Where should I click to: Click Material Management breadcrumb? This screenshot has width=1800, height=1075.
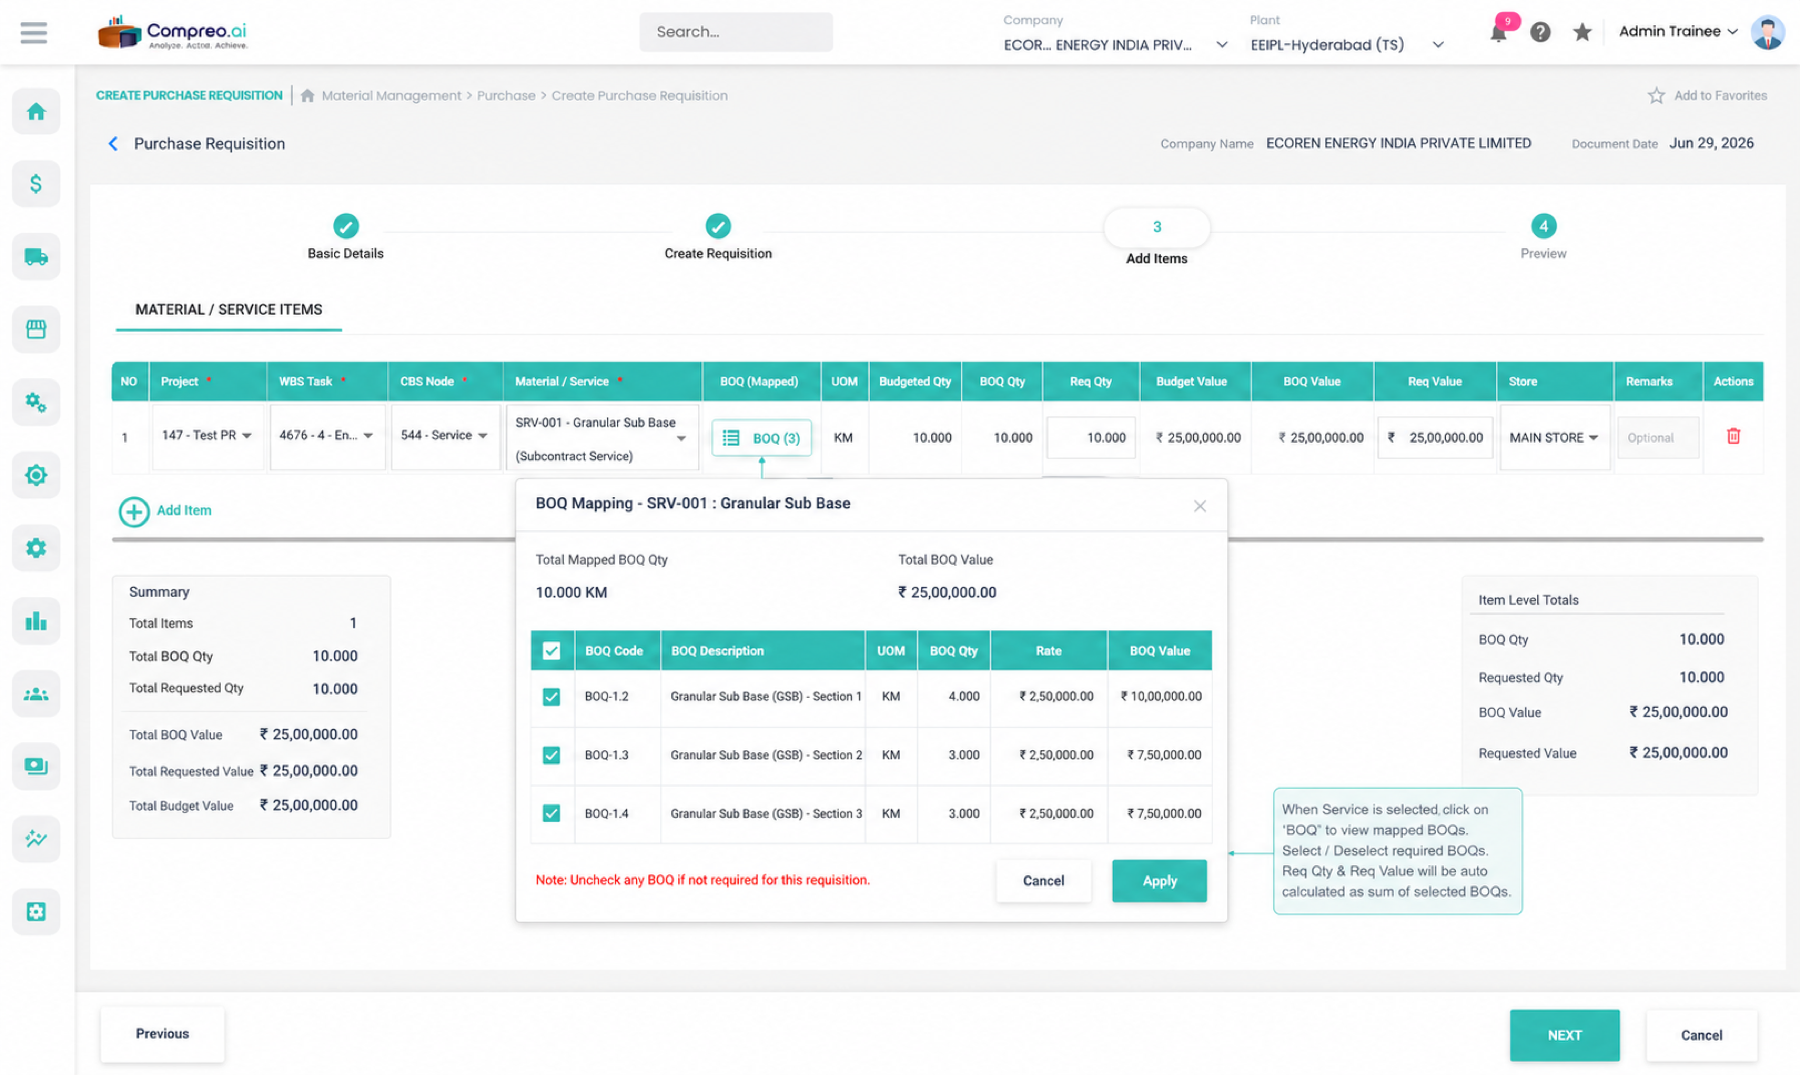click(x=391, y=96)
